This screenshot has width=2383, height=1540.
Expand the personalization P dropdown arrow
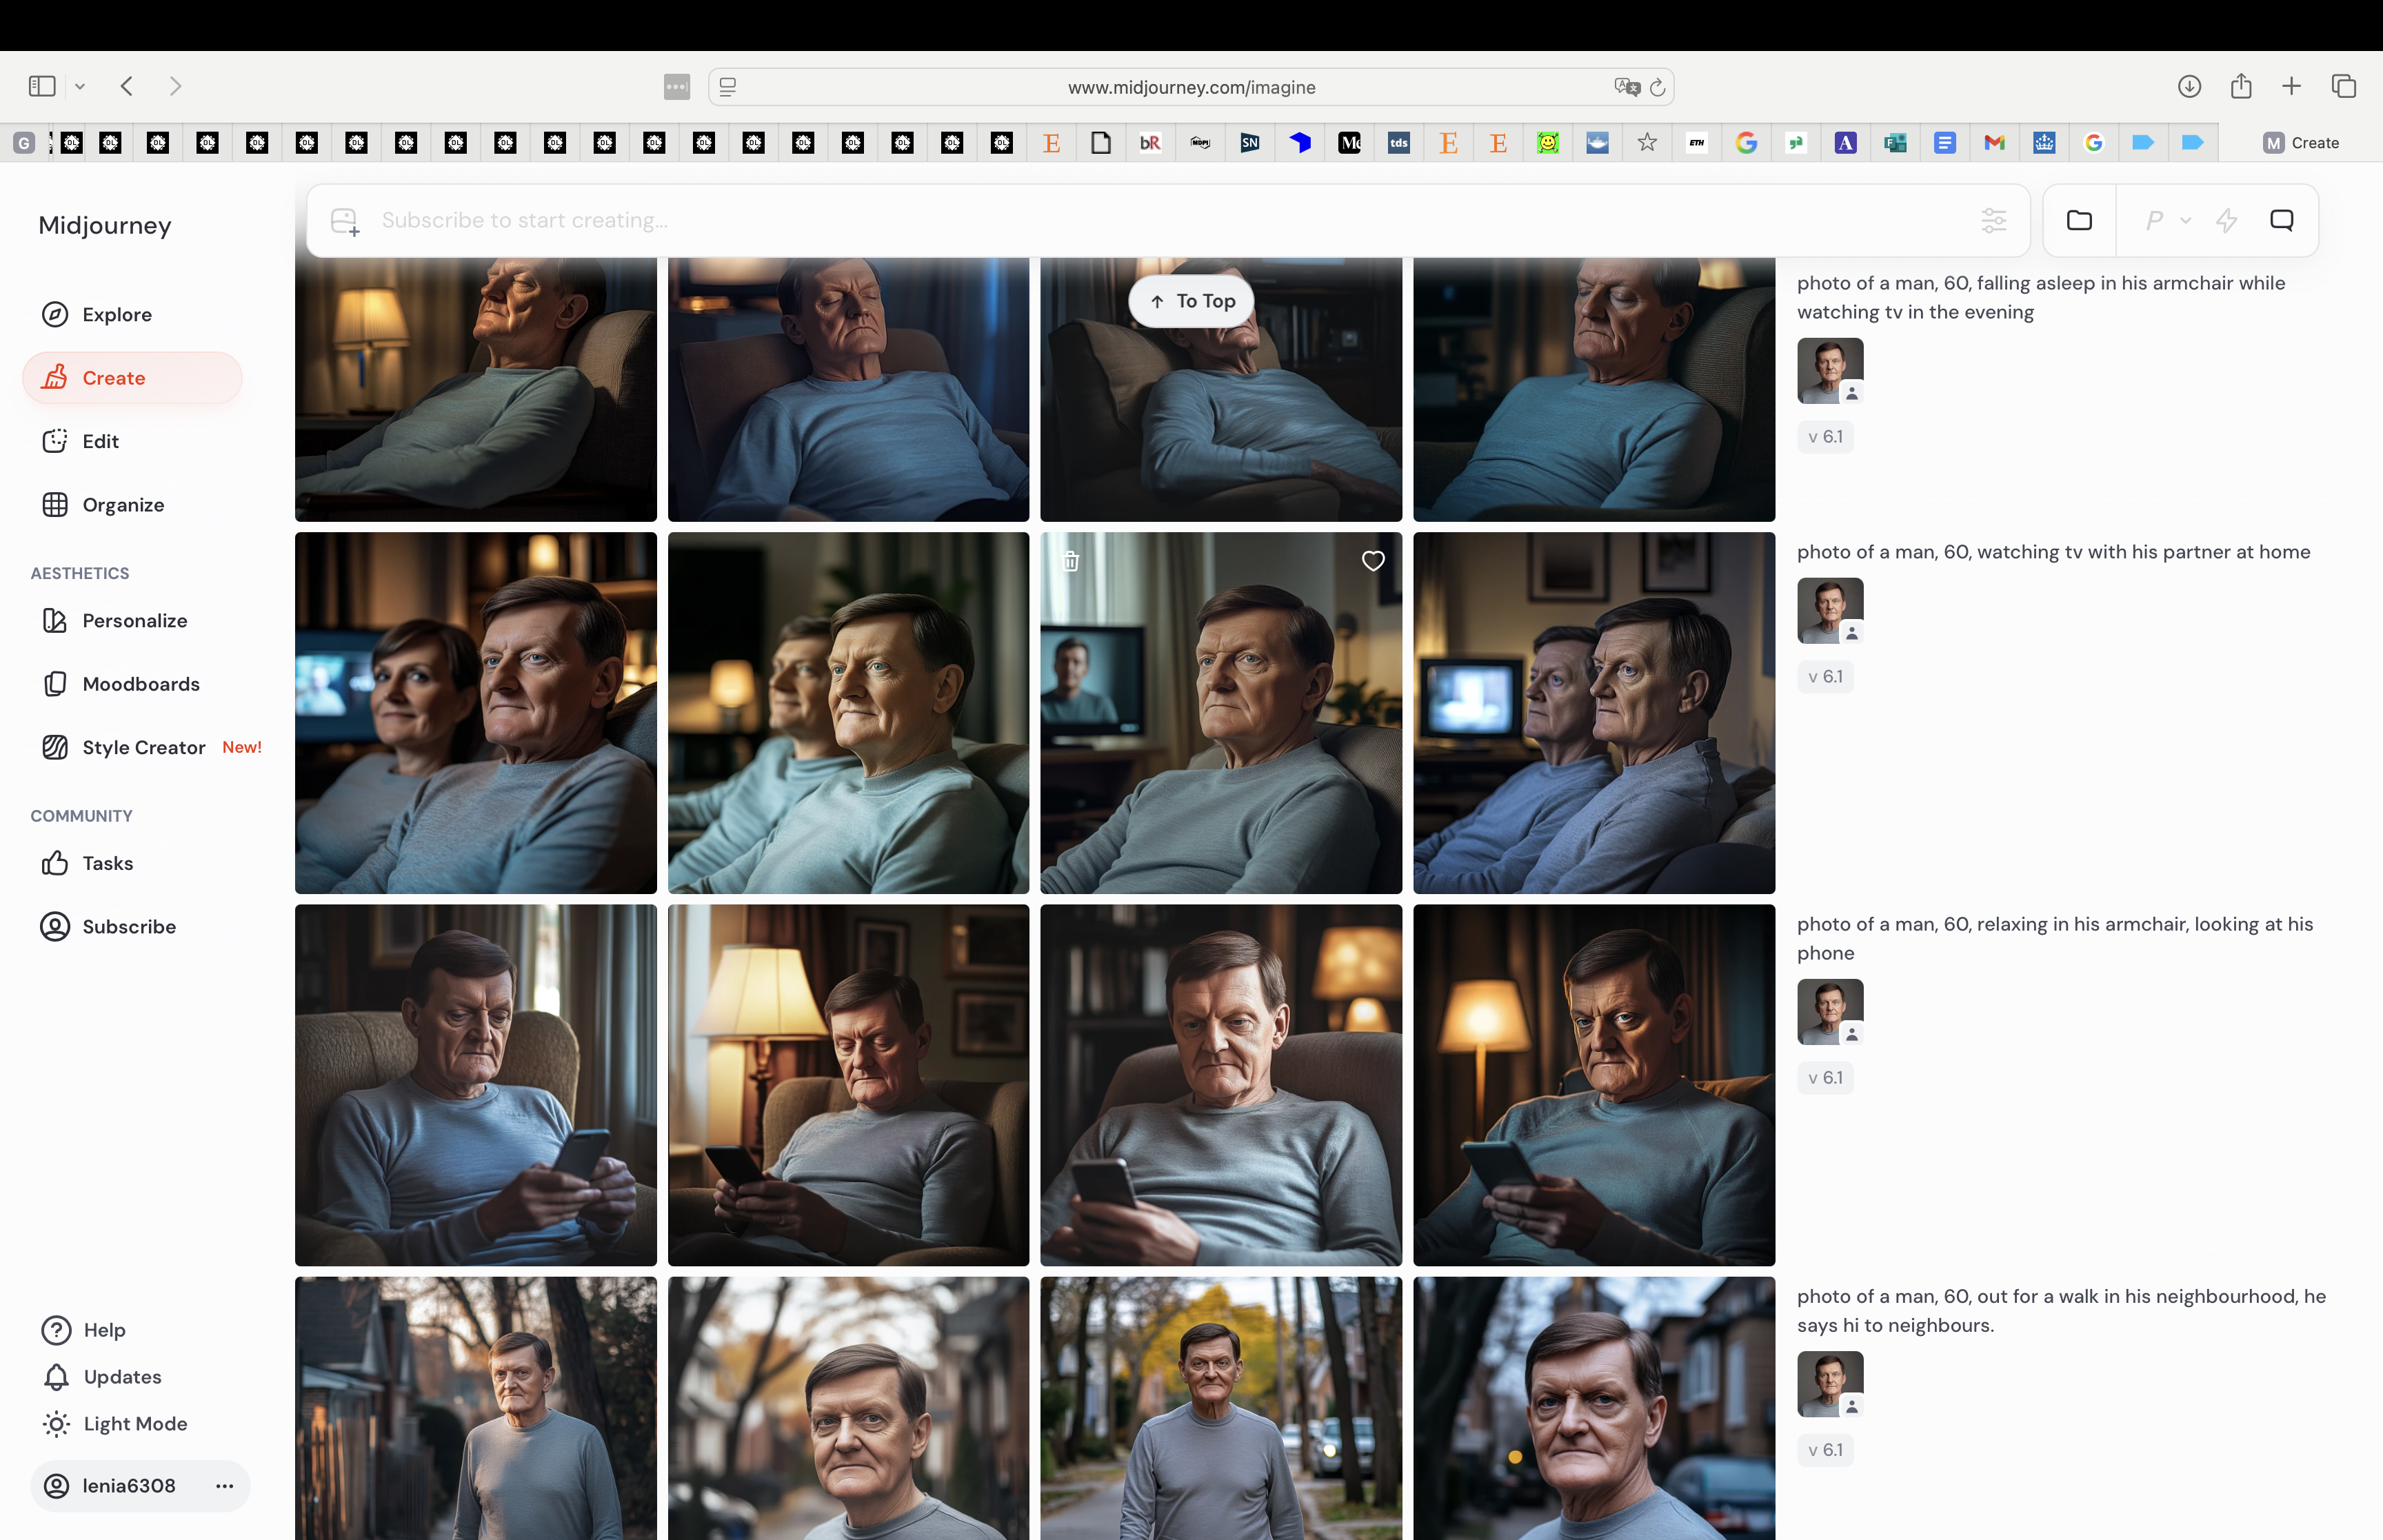2186,220
